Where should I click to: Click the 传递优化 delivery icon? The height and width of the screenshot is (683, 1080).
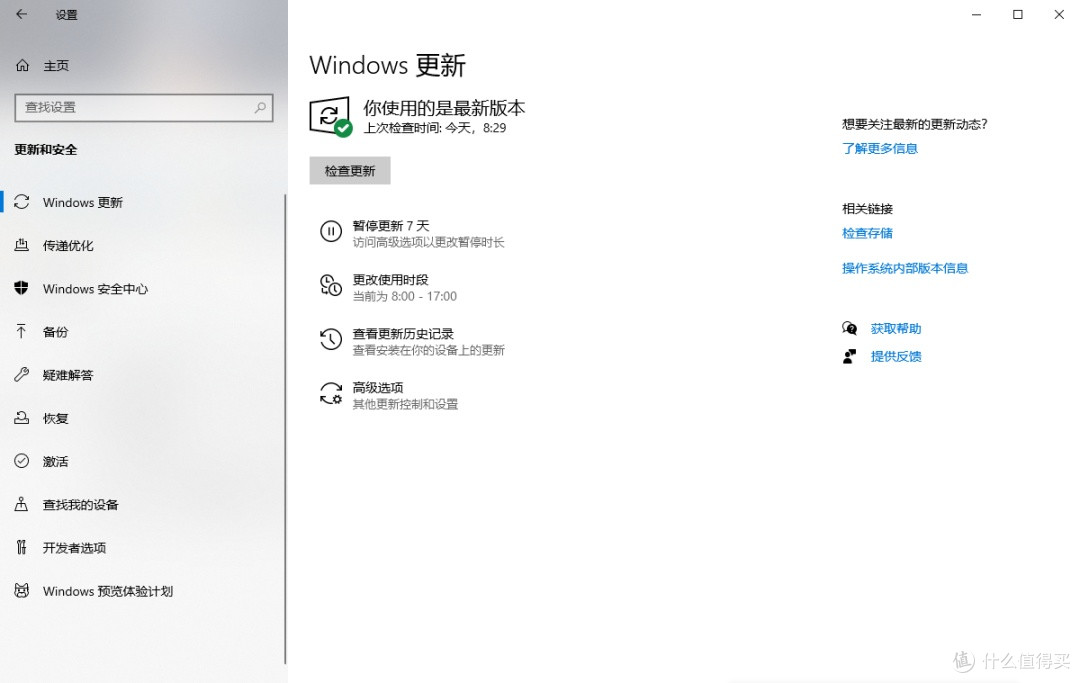click(22, 245)
